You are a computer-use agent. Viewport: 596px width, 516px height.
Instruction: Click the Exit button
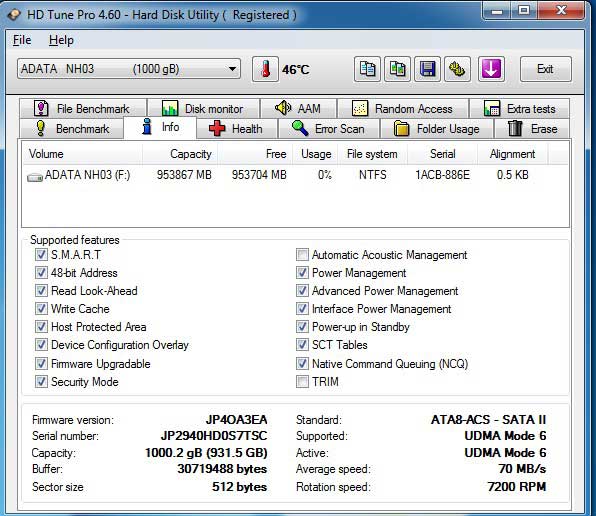(545, 69)
